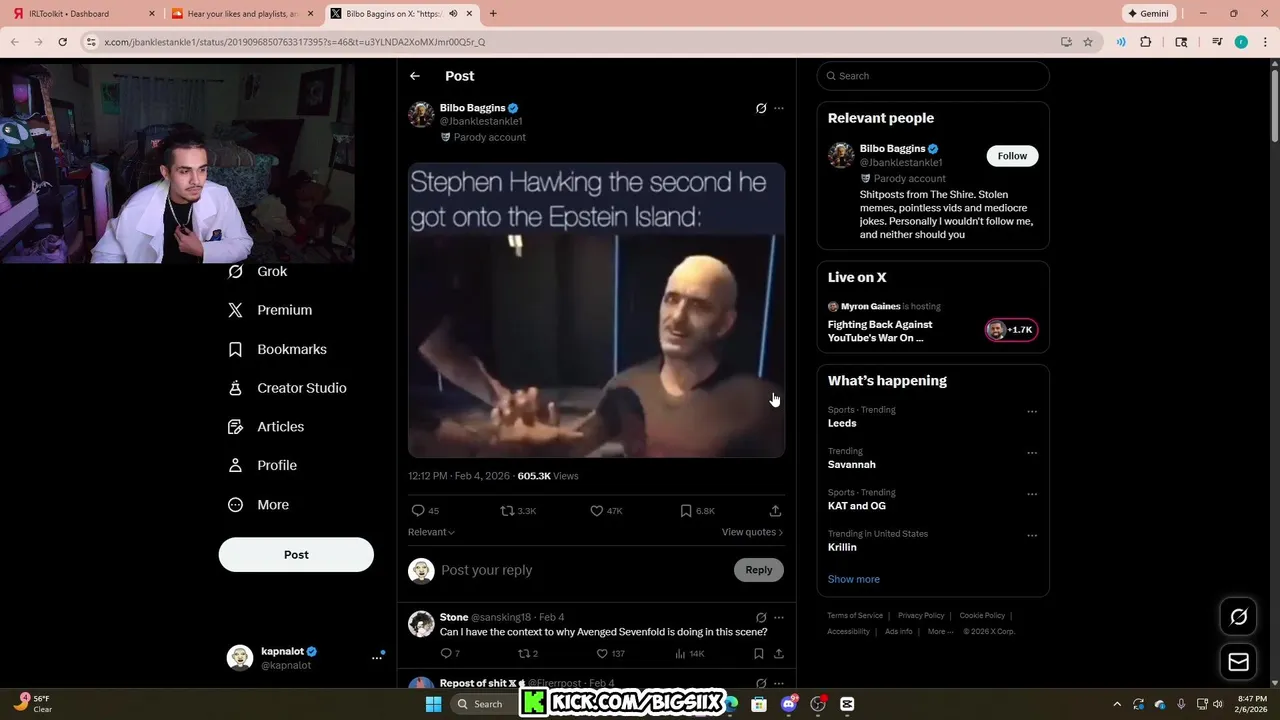The image size is (1280, 720).
Task: Open Bookmarks in the sidebar
Action: (x=277, y=349)
